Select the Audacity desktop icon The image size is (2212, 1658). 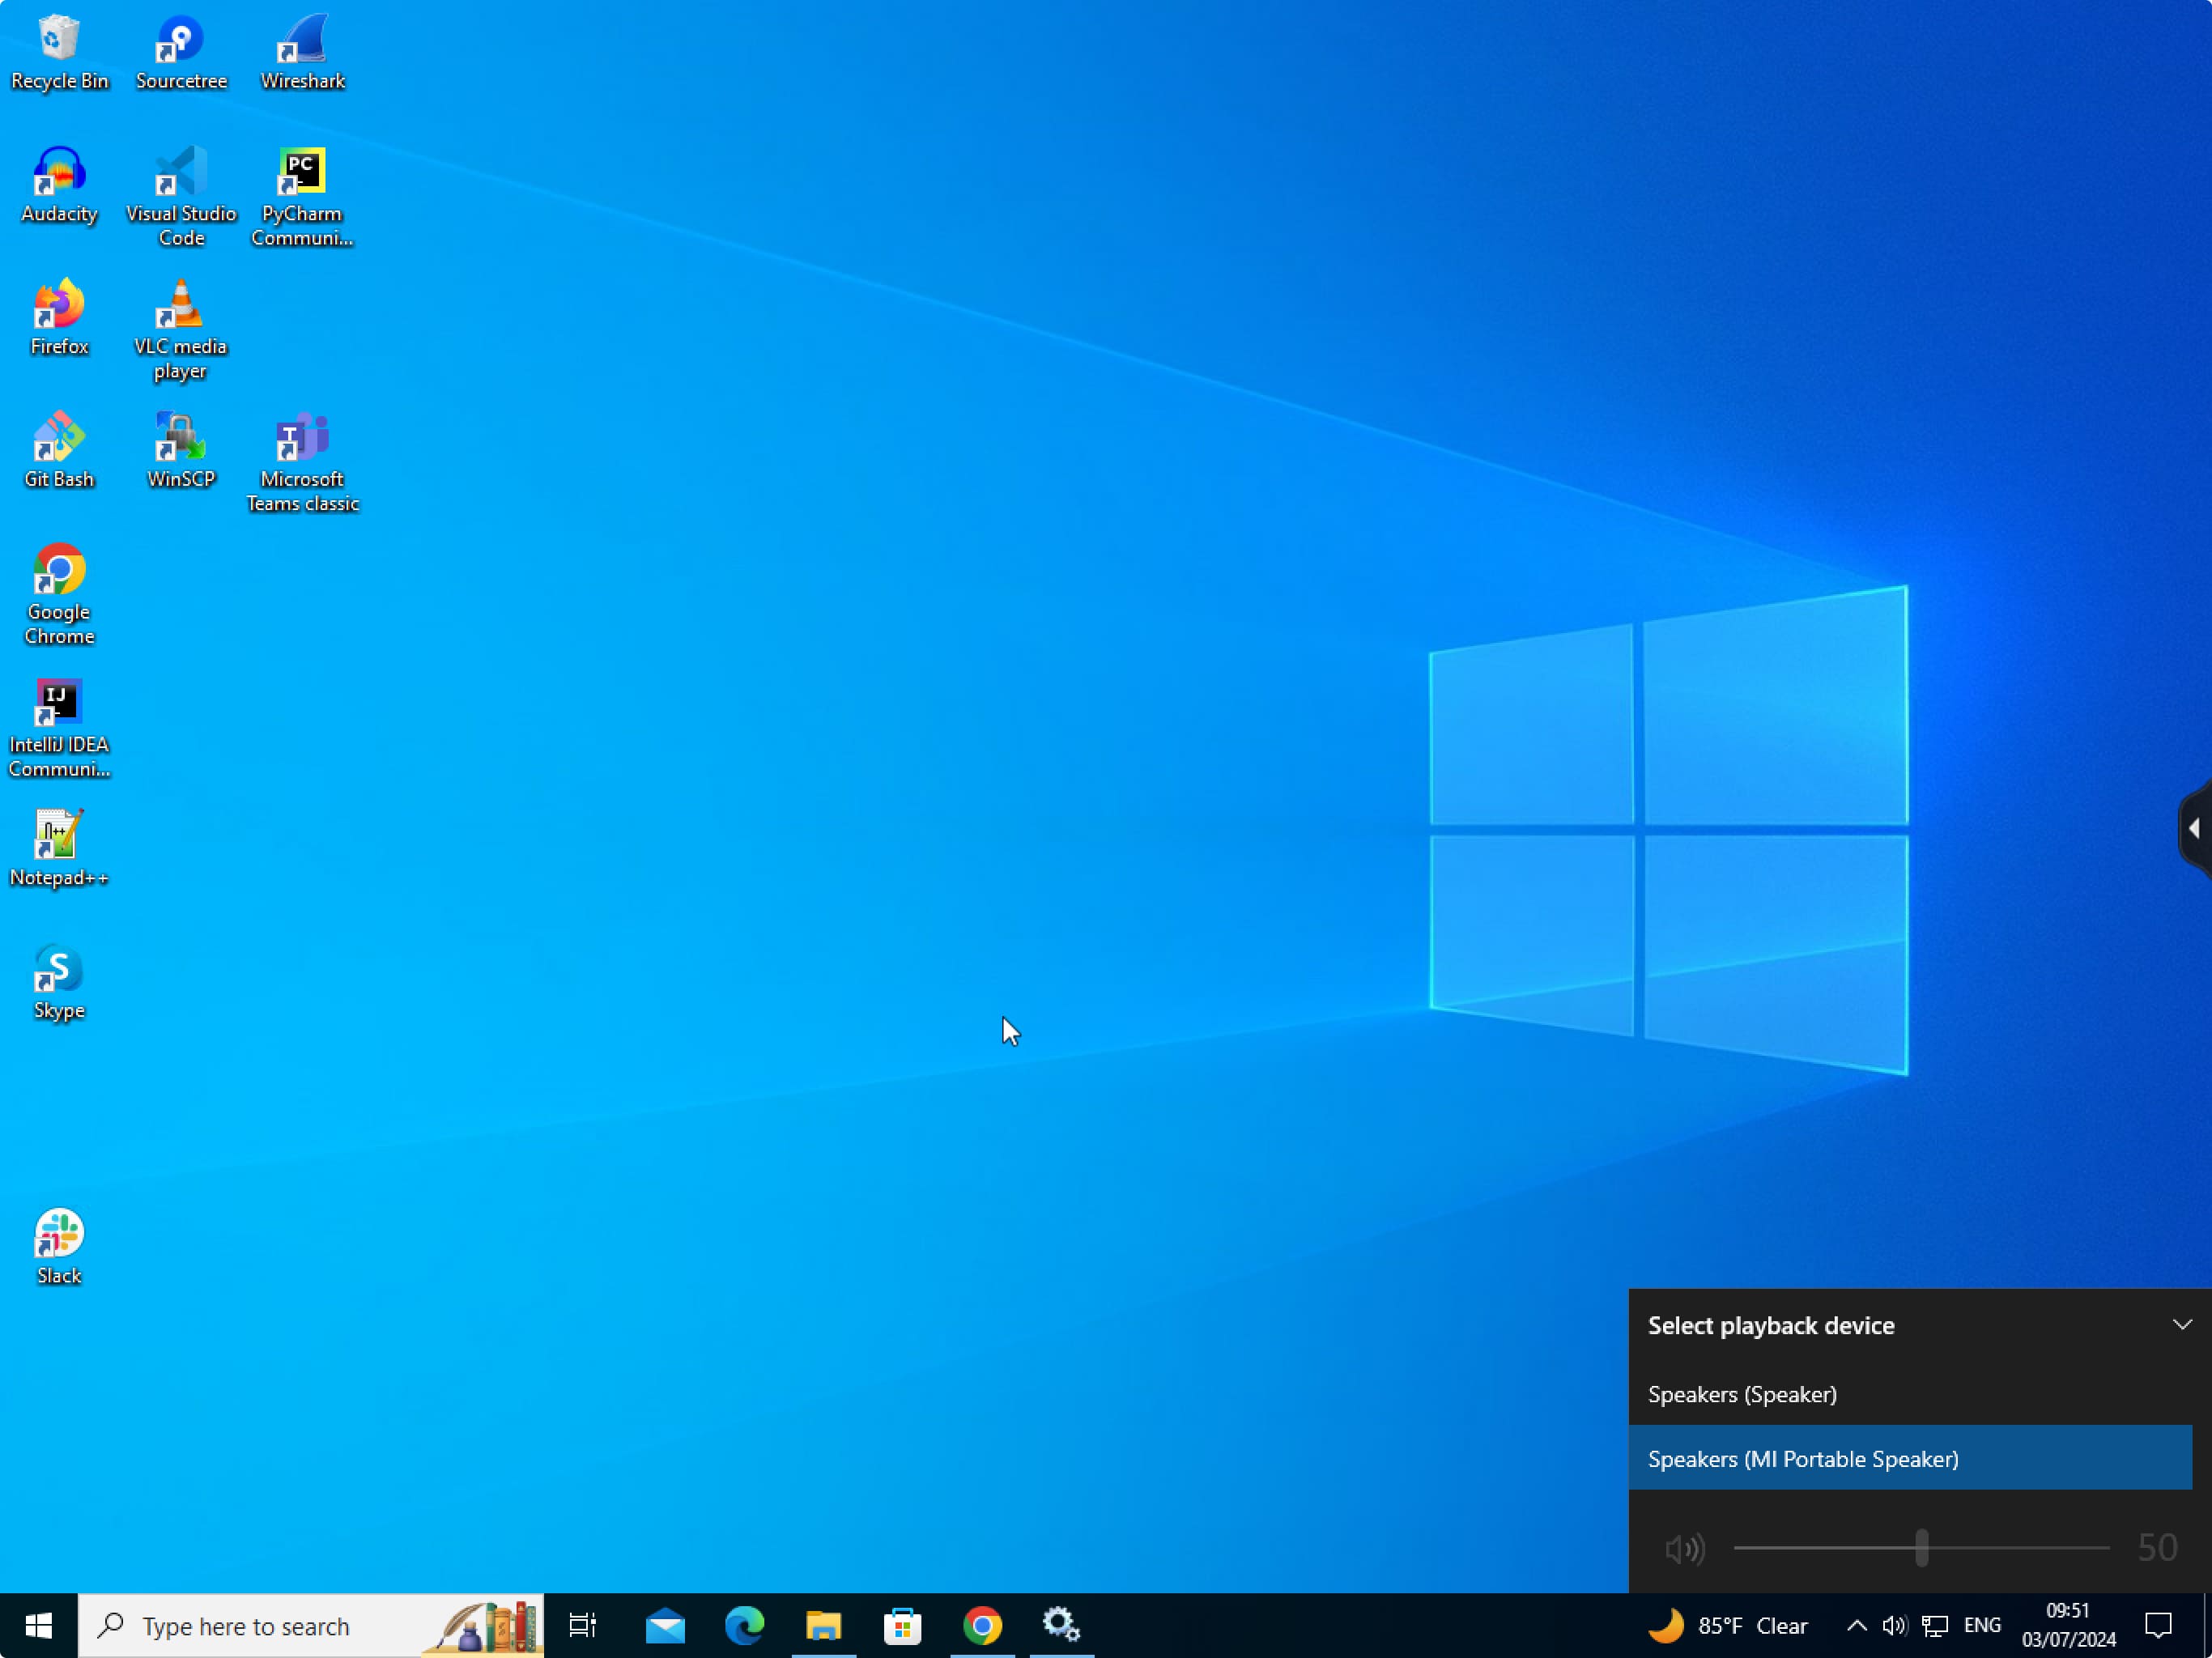59,186
